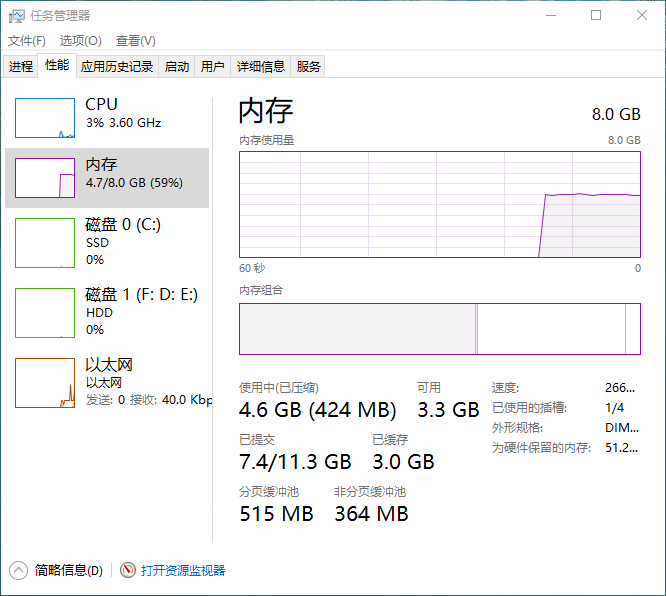Open the 查看(V) menu
The image size is (666, 596).
coord(135,41)
